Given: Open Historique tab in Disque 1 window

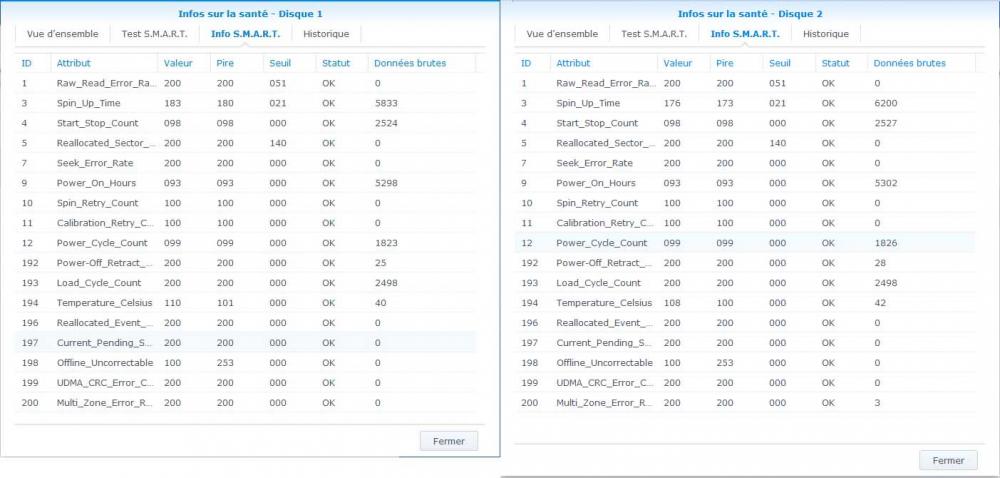Looking at the screenshot, I should pyautogui.click(x=326, y=34).
